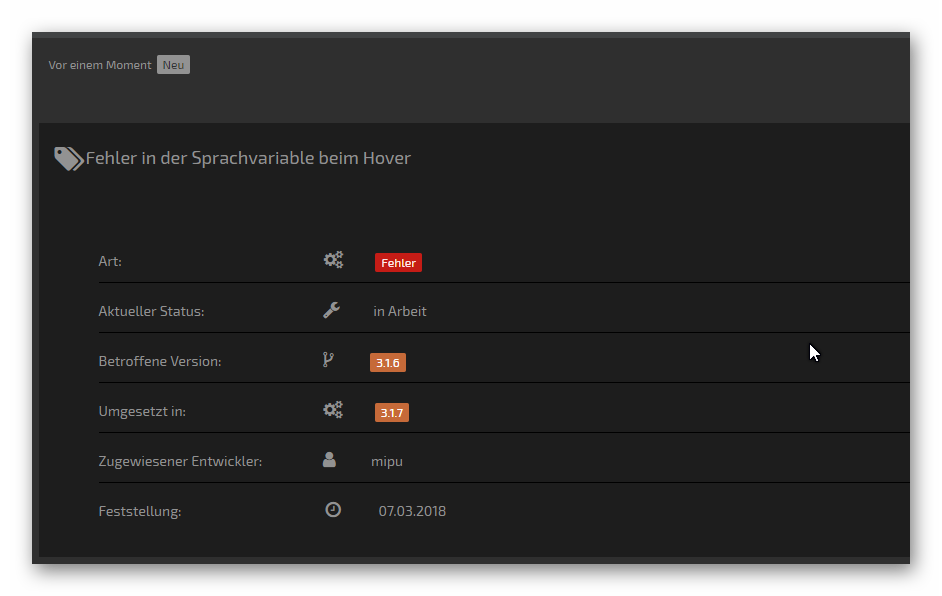Click the date 07.03.2018
942x596 pixels.
(412, 511)
